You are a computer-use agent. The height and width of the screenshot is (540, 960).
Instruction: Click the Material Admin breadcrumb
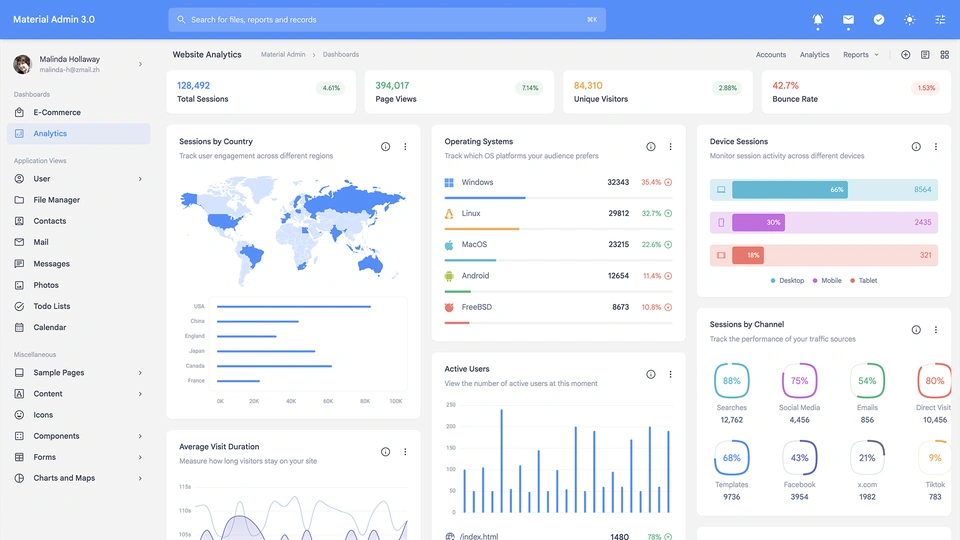[x=283, y=54]
